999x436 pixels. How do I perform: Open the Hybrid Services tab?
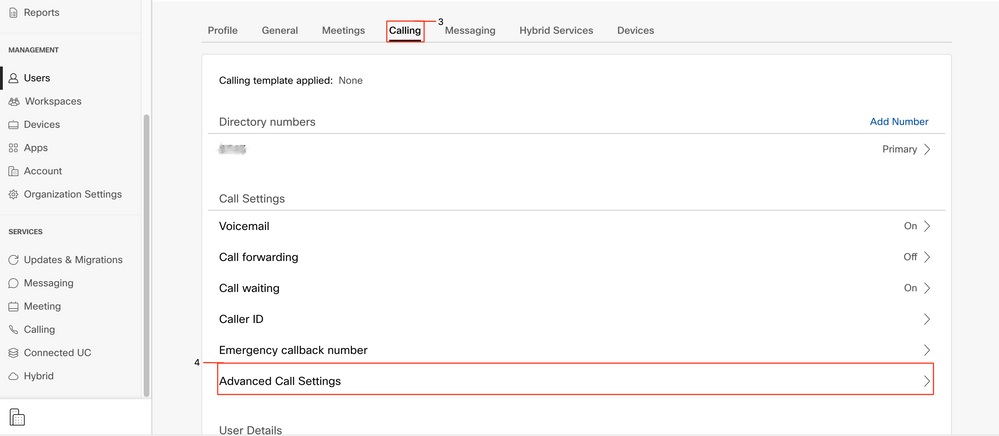coord(556,31)
